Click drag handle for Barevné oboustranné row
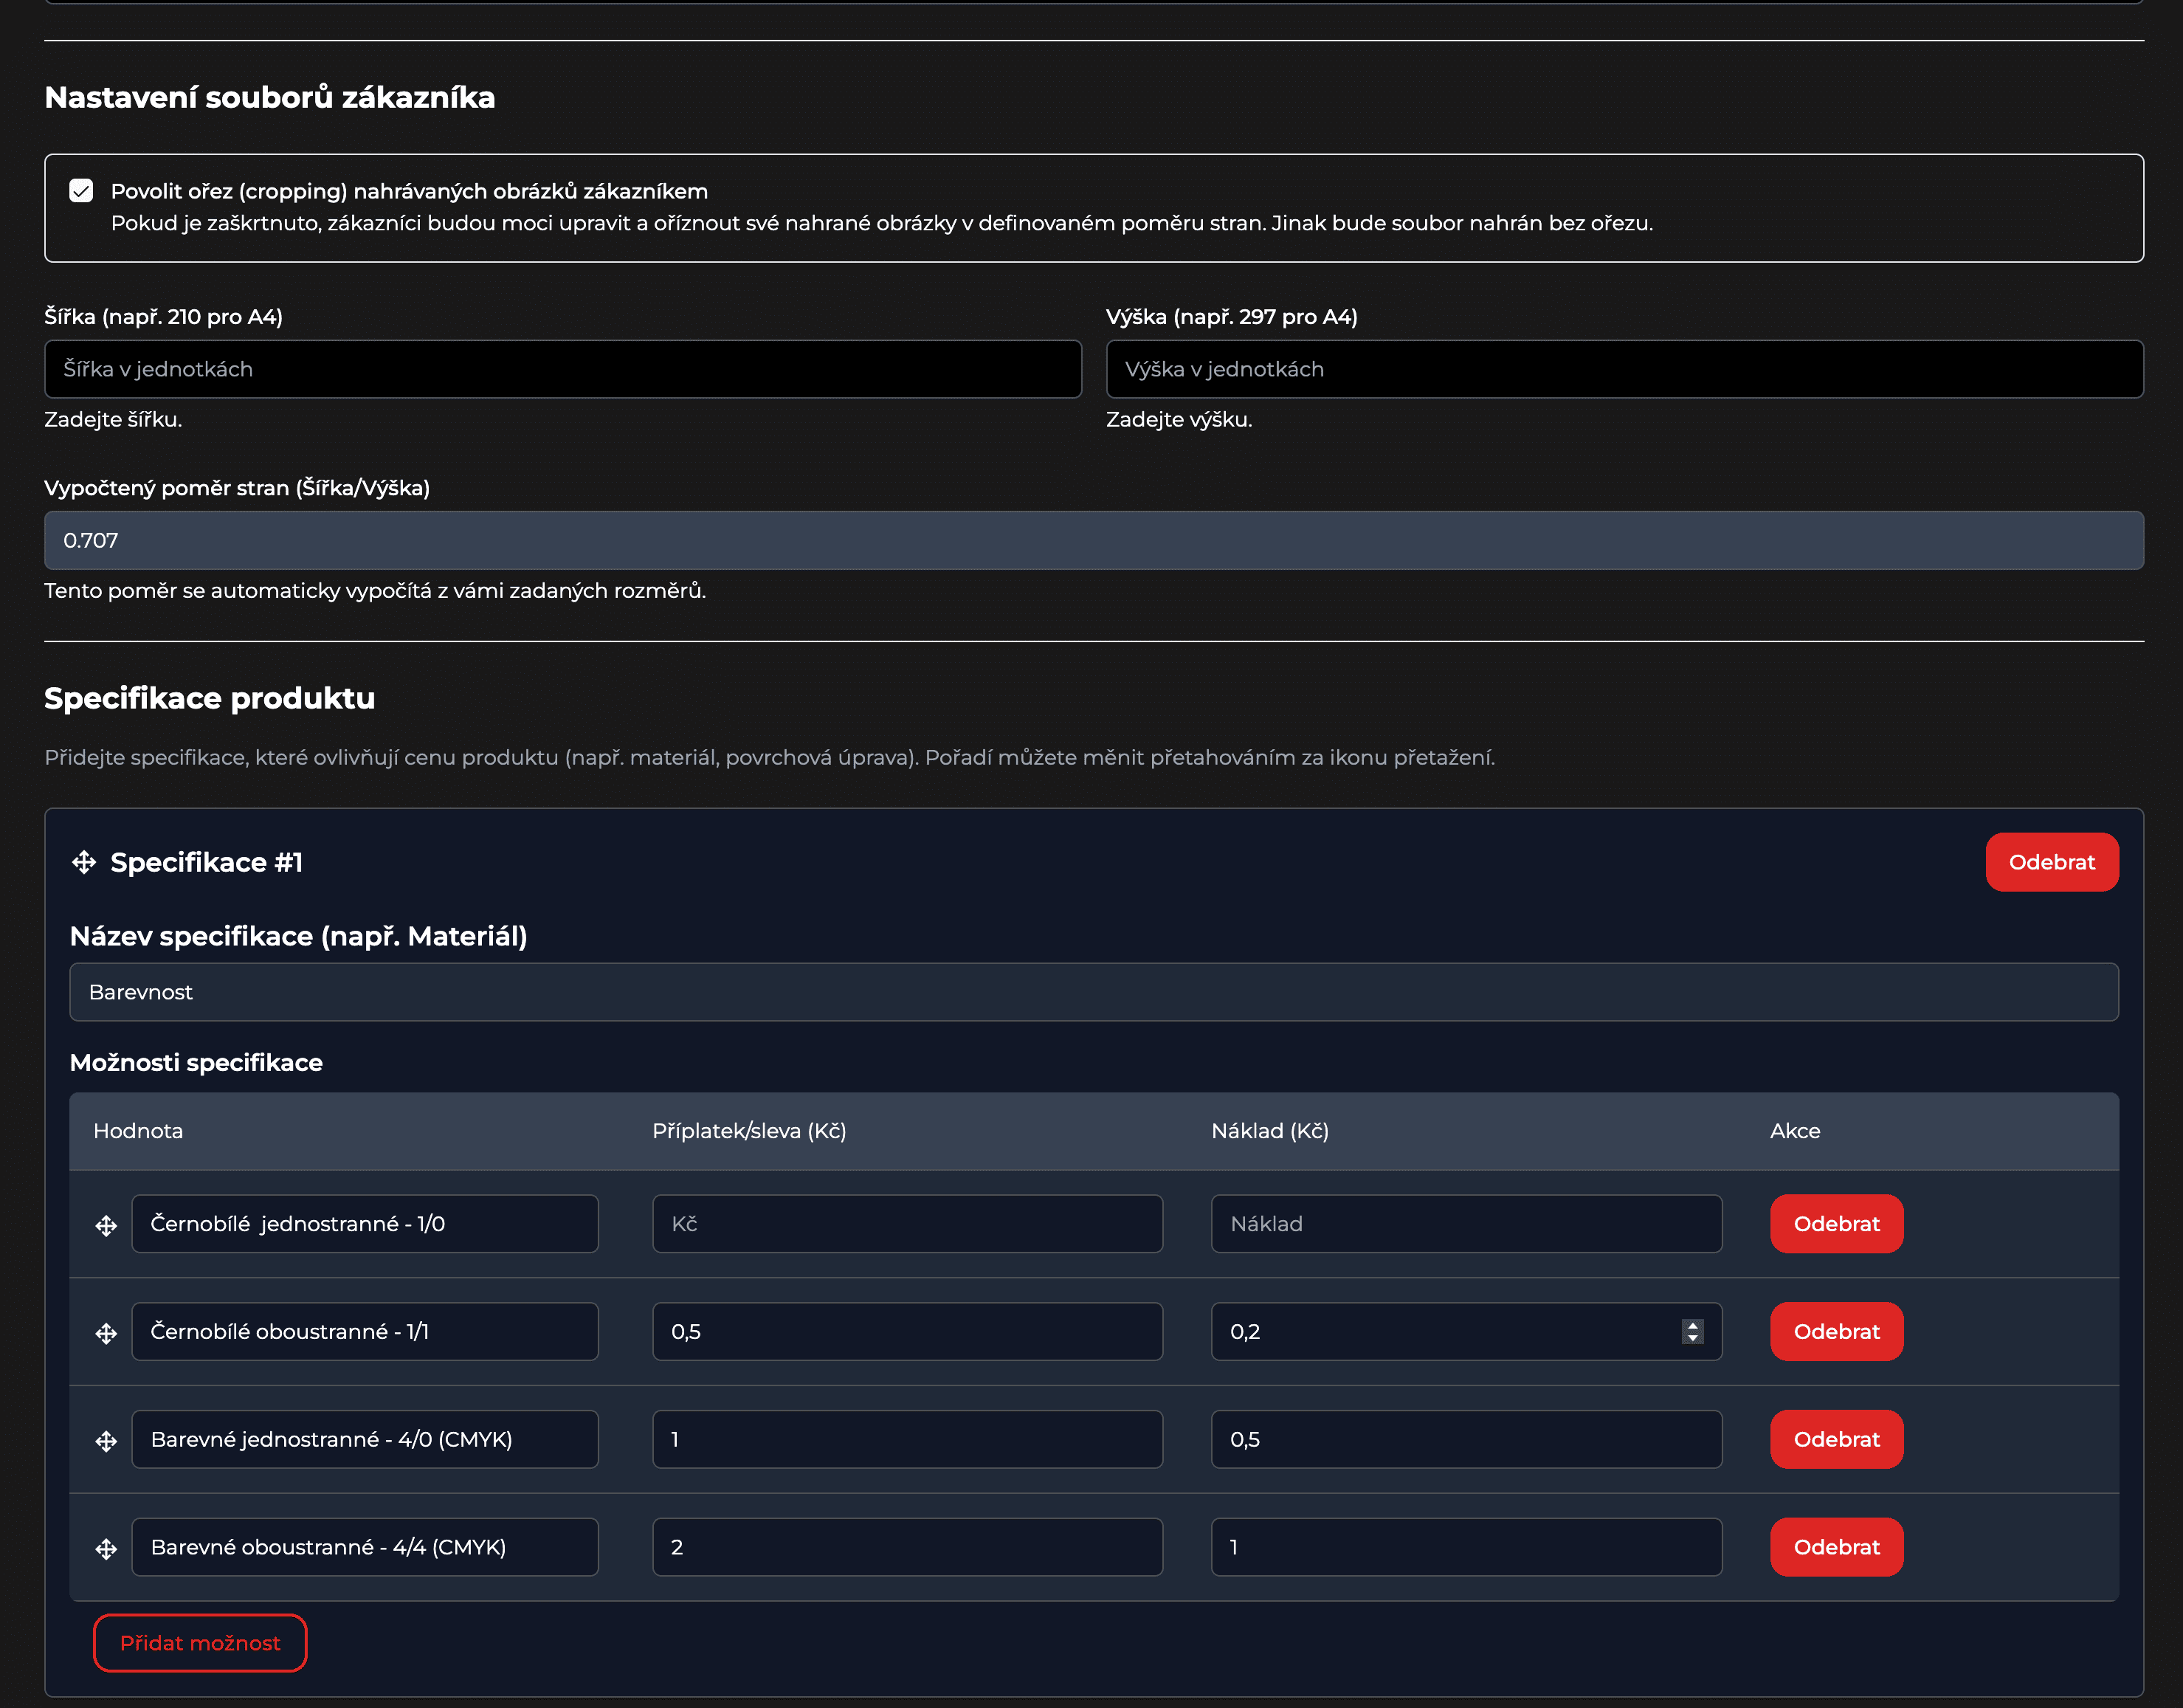2183x1708 pixels. point(106,1549)
